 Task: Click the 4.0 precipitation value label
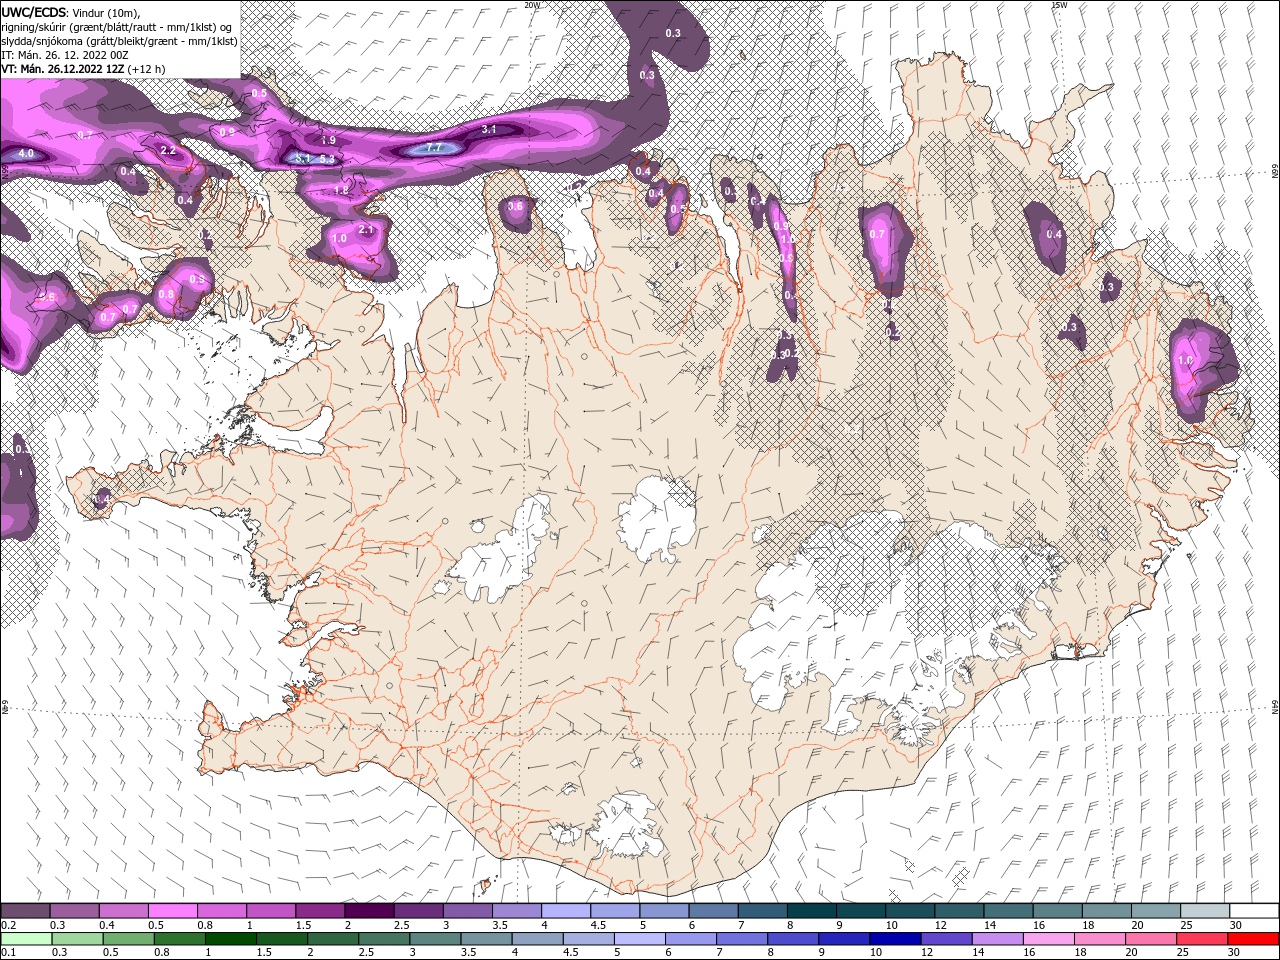tap(26, 154)
